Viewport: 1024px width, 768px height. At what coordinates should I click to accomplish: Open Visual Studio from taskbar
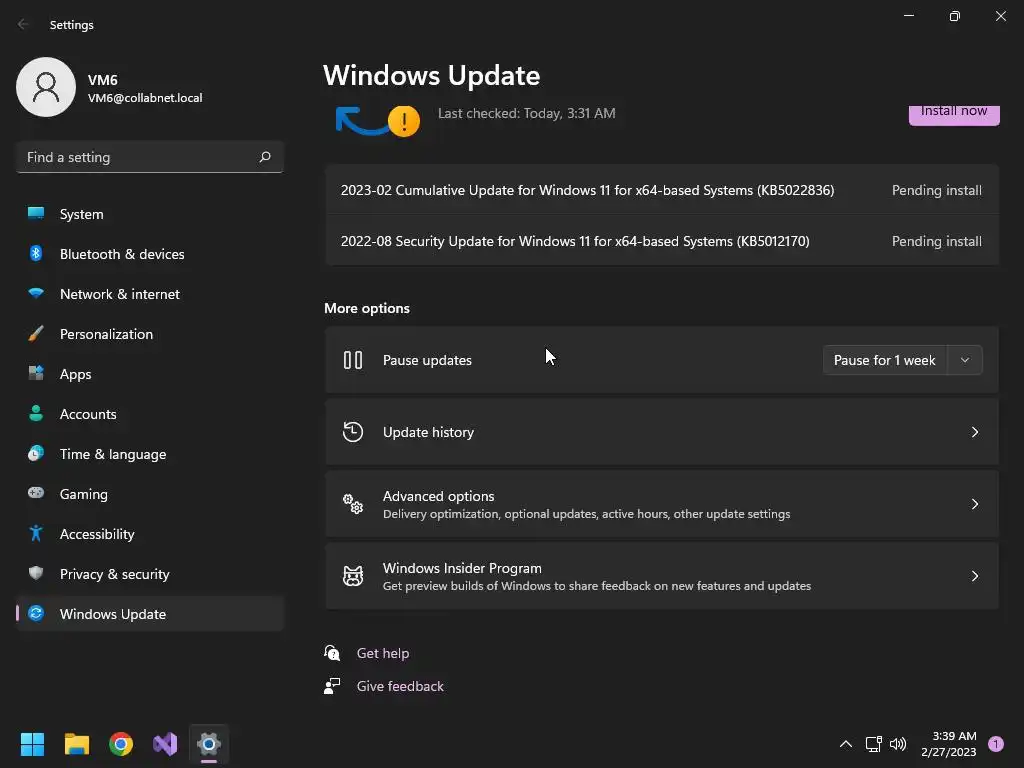point(165,744)
